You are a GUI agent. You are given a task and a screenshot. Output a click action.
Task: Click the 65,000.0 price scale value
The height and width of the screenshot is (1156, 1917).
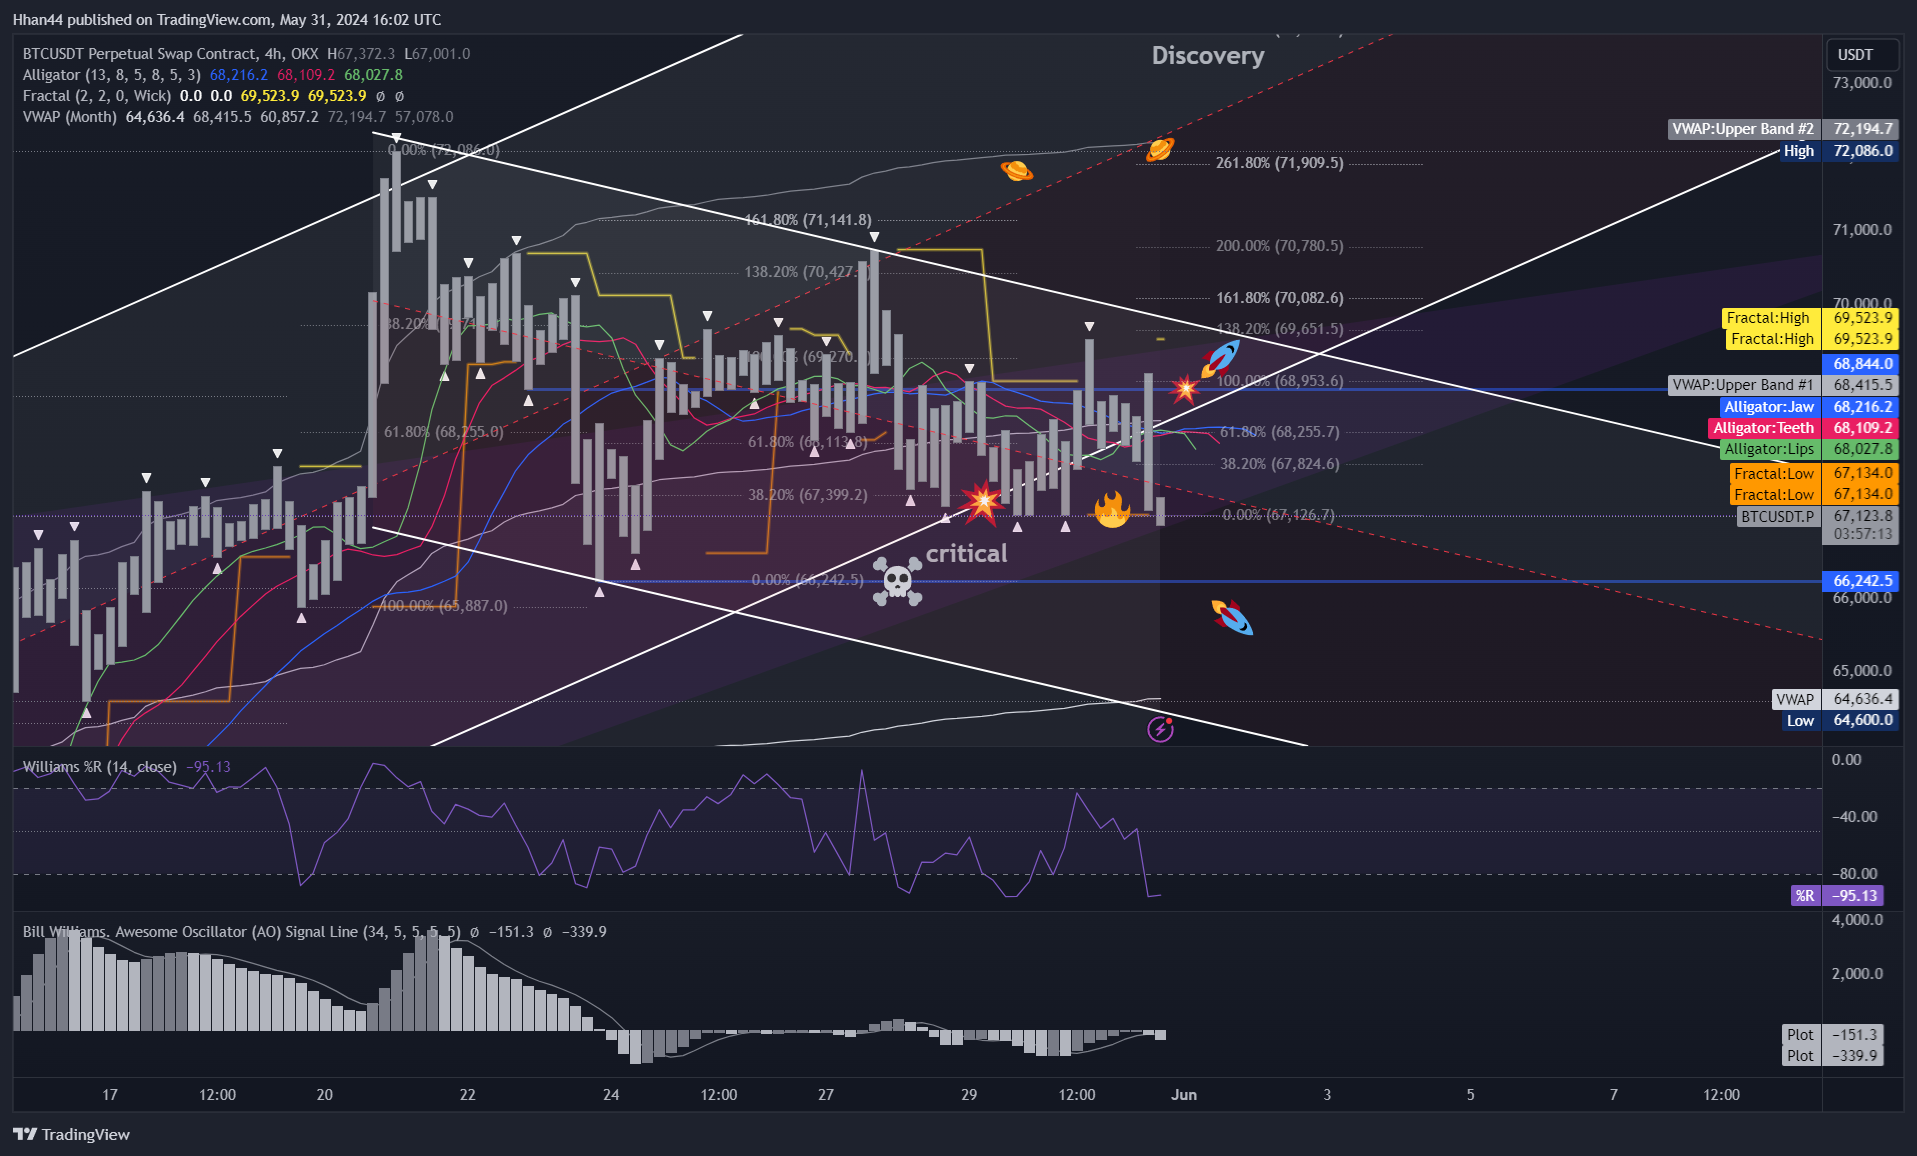(1862, 671)
